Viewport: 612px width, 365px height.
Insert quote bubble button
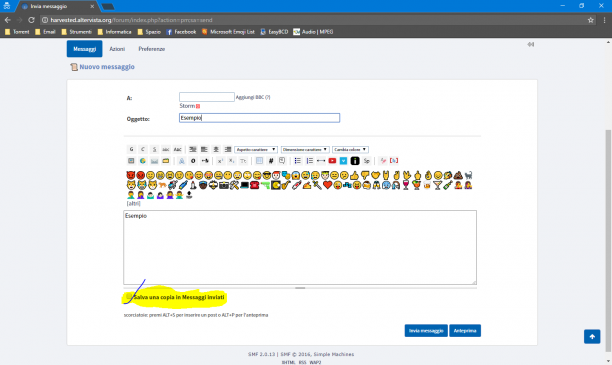tap(282, 160)
